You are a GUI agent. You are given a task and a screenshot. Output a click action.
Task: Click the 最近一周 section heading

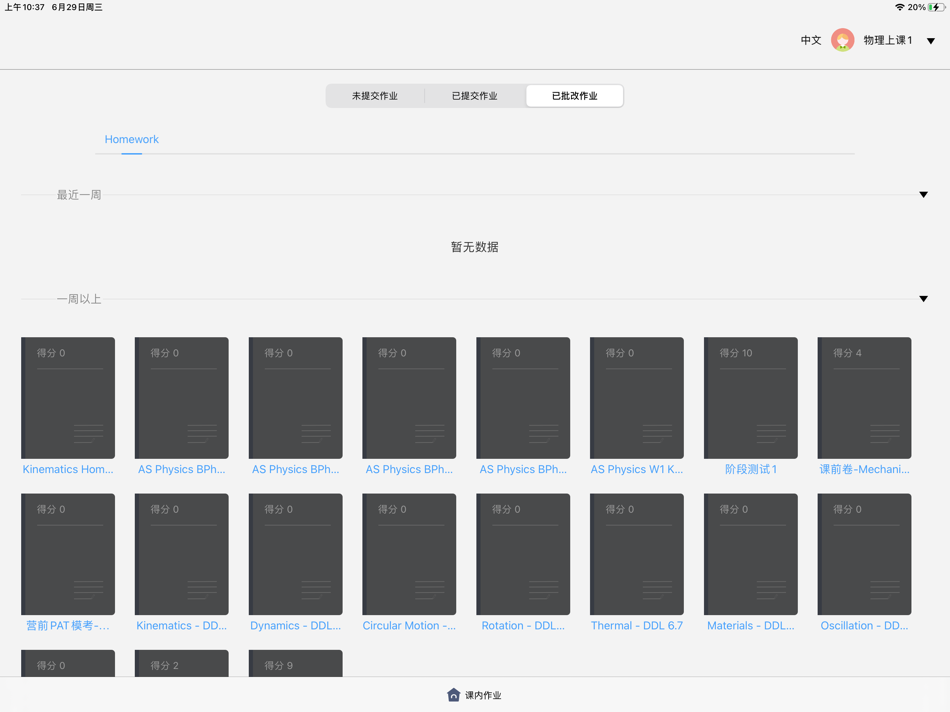(x=79, y=195)
